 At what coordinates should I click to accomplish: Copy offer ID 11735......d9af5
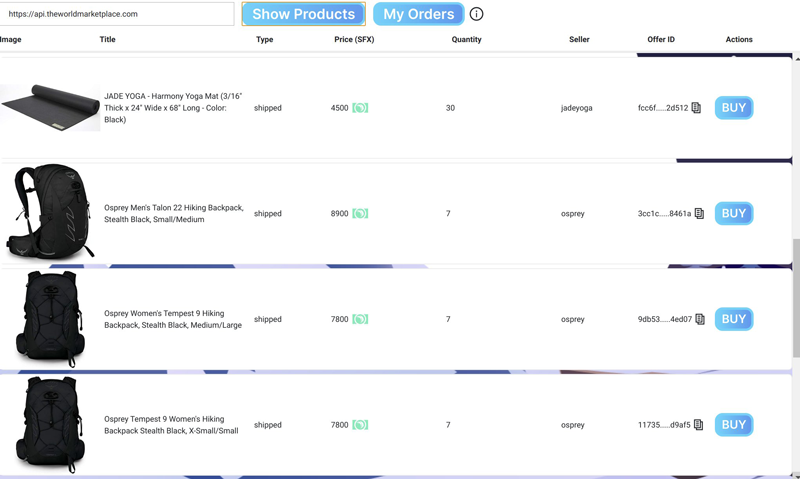pos(698,424)
